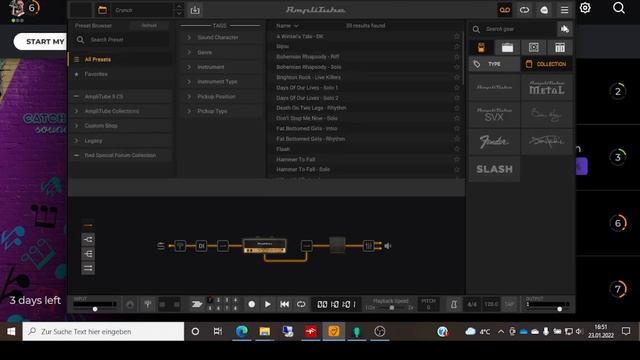Viewport: 640px width, 360px height.
Task: Switch gear browsing to COLLECTION
Action: [x=547, y=64]
